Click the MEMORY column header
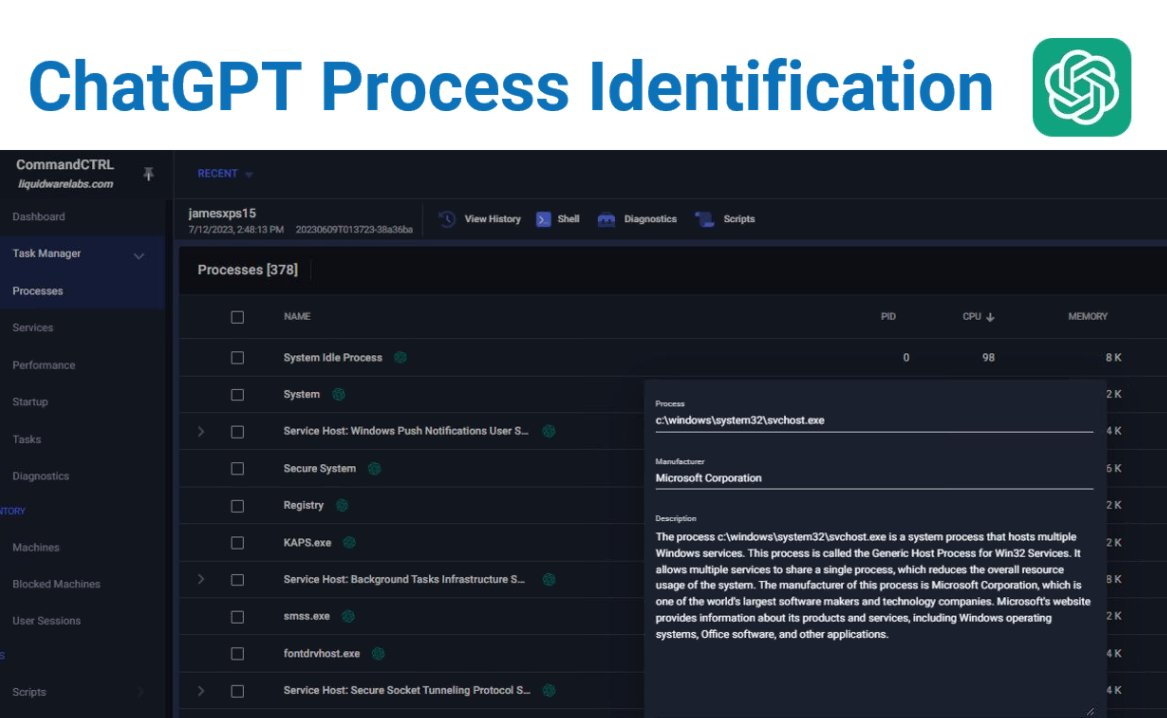Image resolution: width=1167 pixels, height=718 pixels. click(1087, 316)
